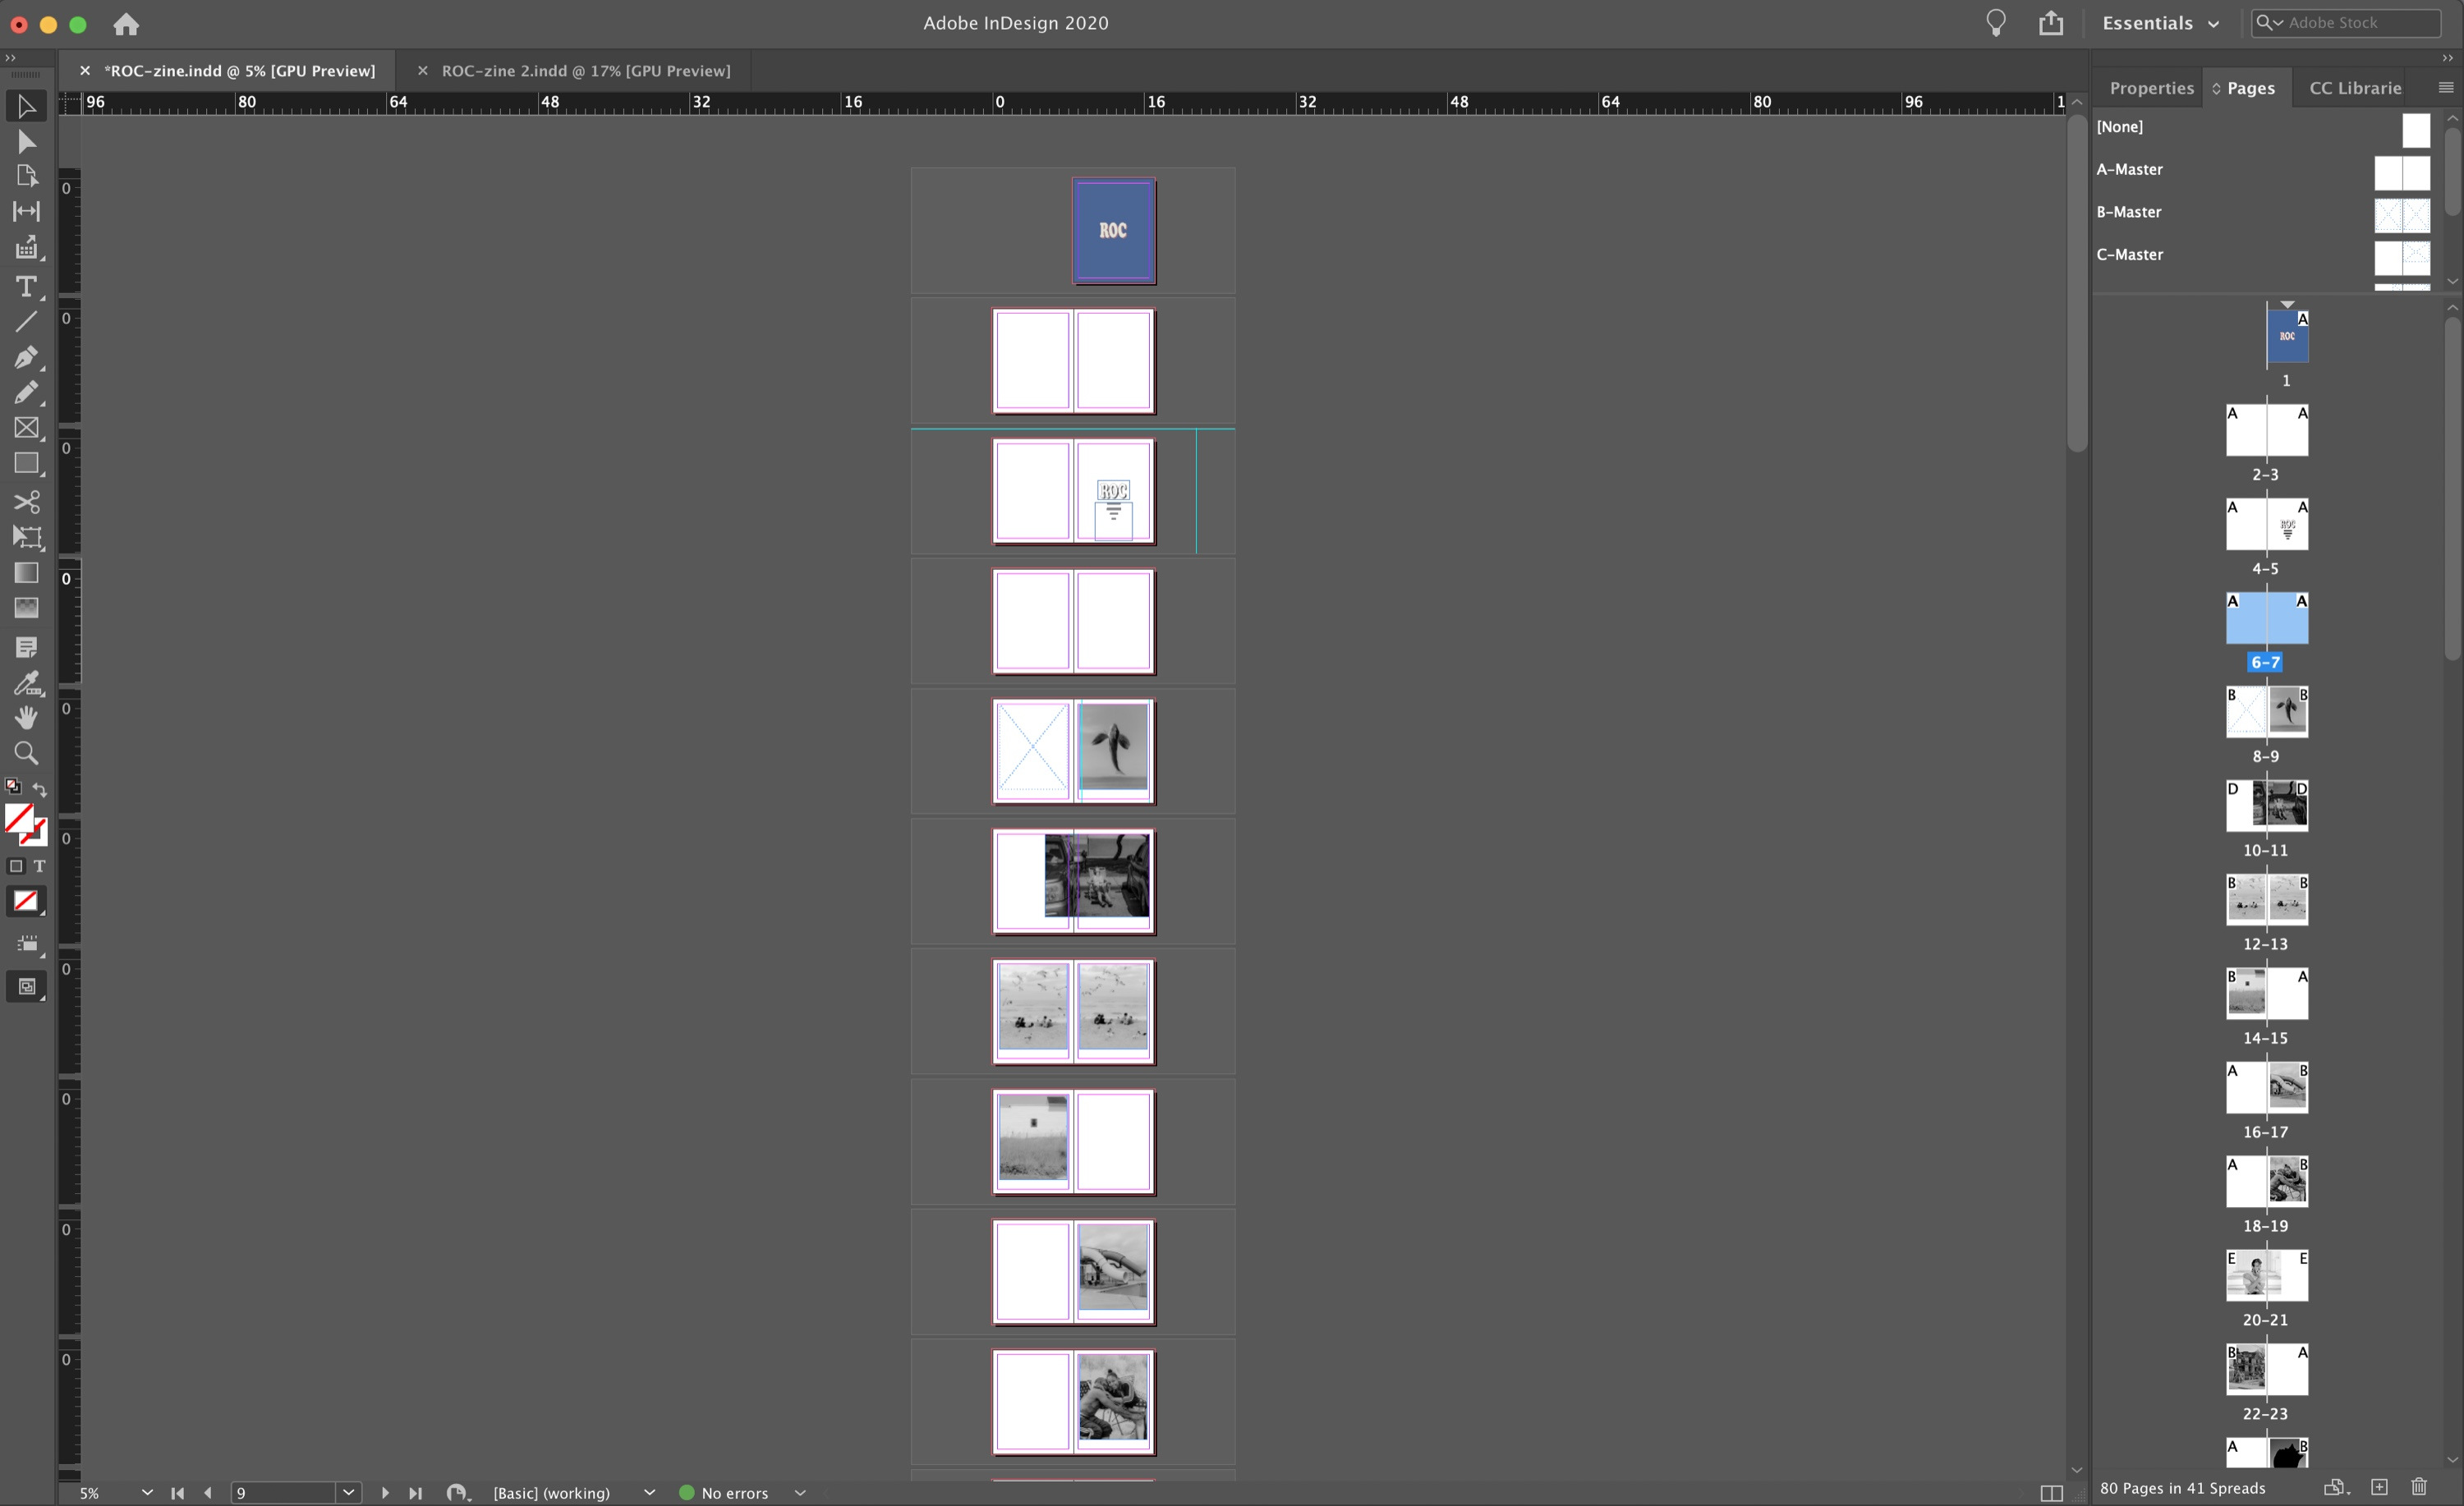The height and width of the screenshot is (1506, 2464).
Task: Expand the preflight errors menu
Action: 800,1492
